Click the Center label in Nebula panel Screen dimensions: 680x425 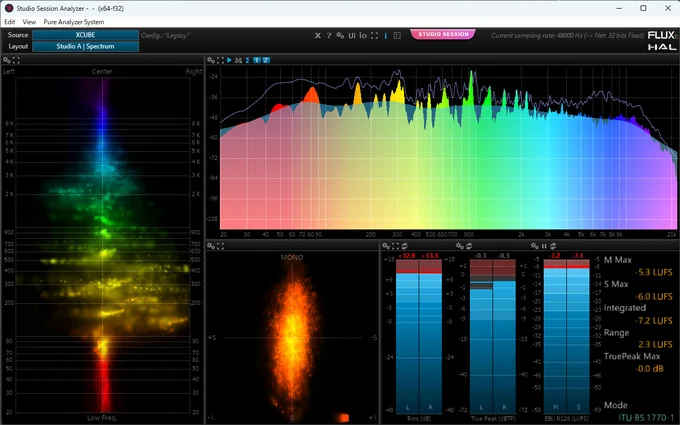[102, 72]
